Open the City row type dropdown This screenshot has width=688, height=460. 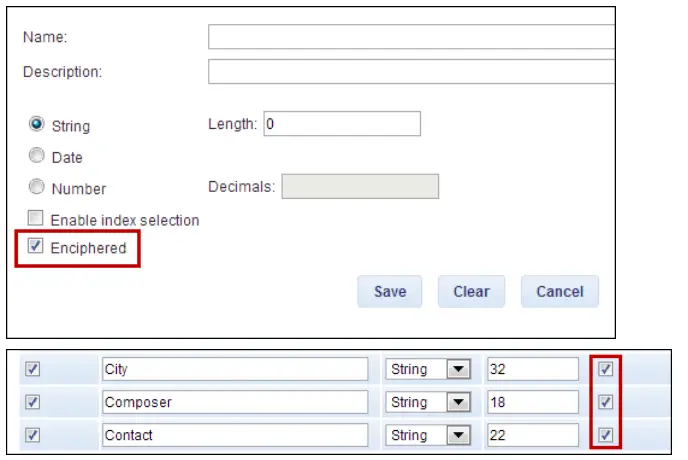(x=458, y=370)
